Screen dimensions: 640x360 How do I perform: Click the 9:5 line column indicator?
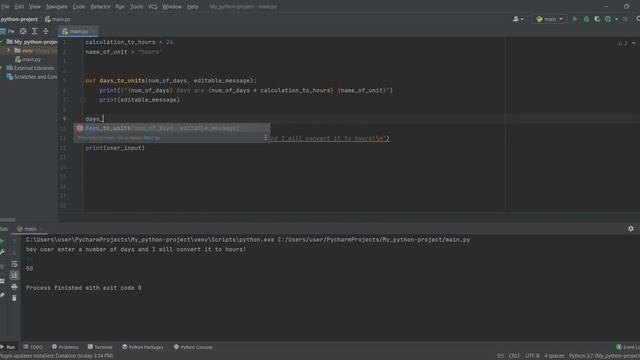click(x=500, y=356)
